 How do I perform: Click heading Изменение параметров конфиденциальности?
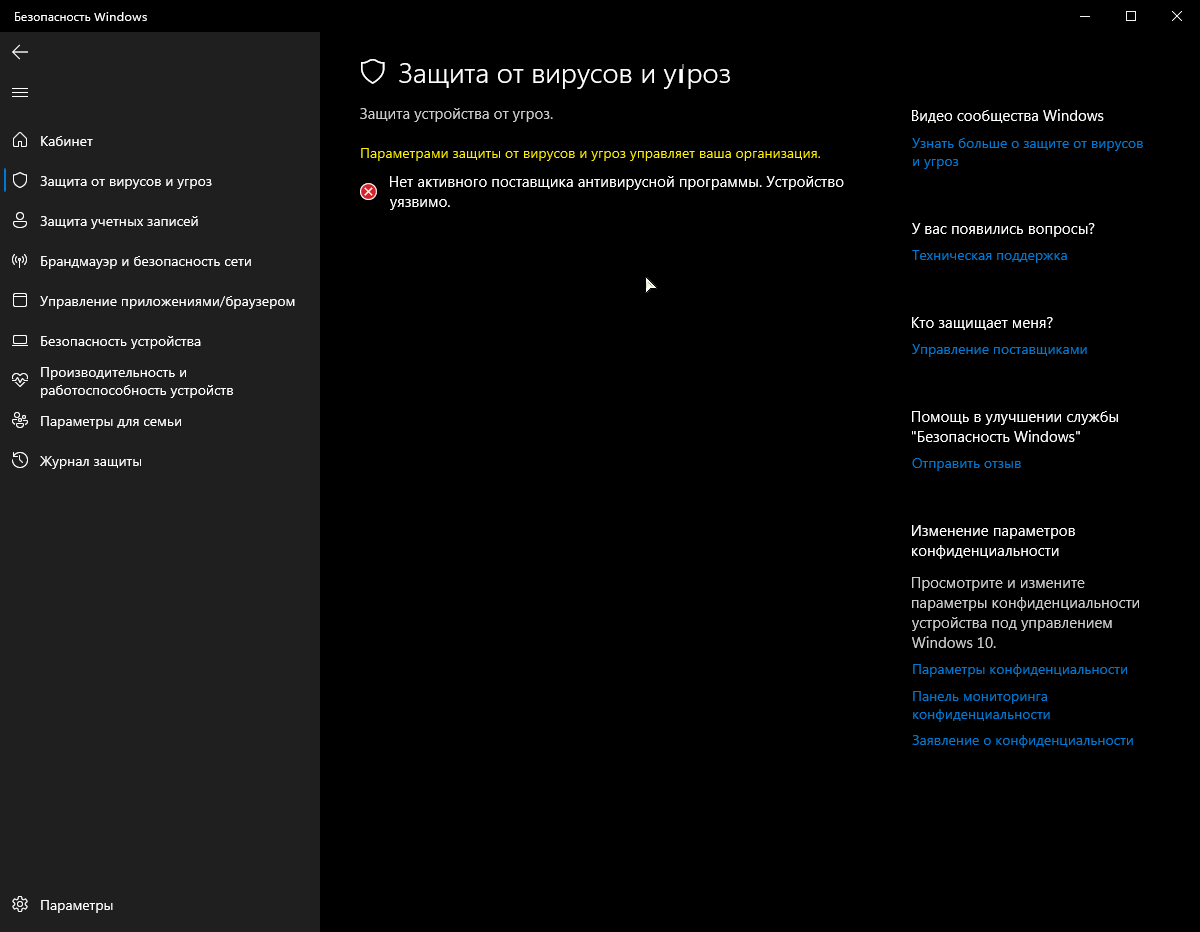[x=993, y=540]
